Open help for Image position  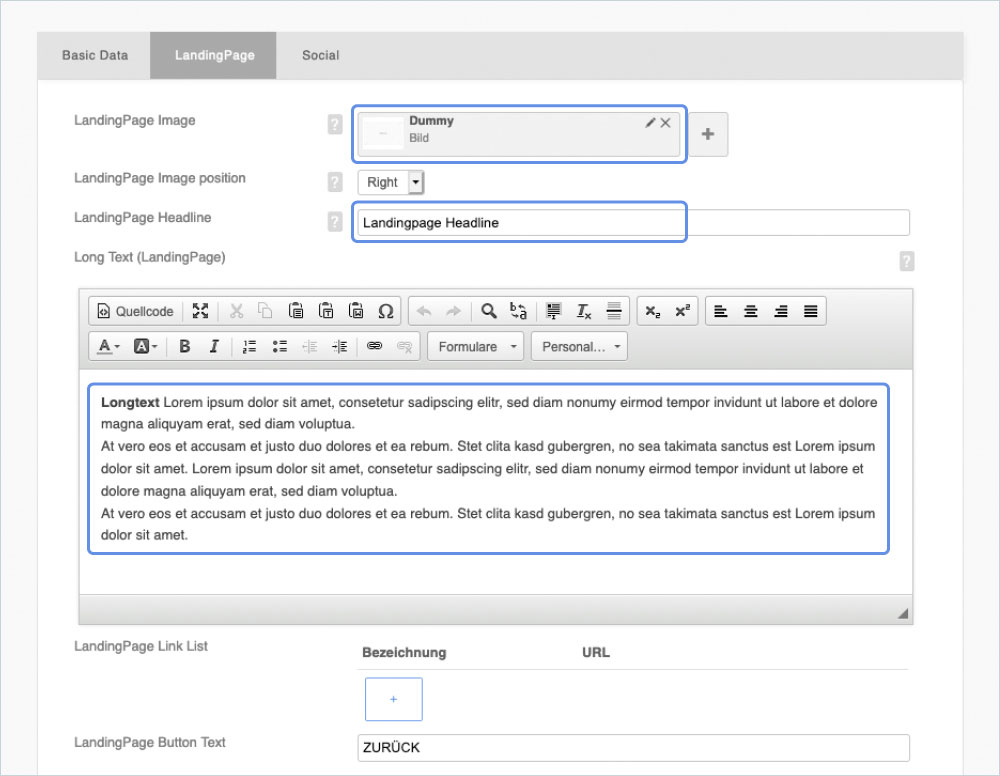[335, 182]
